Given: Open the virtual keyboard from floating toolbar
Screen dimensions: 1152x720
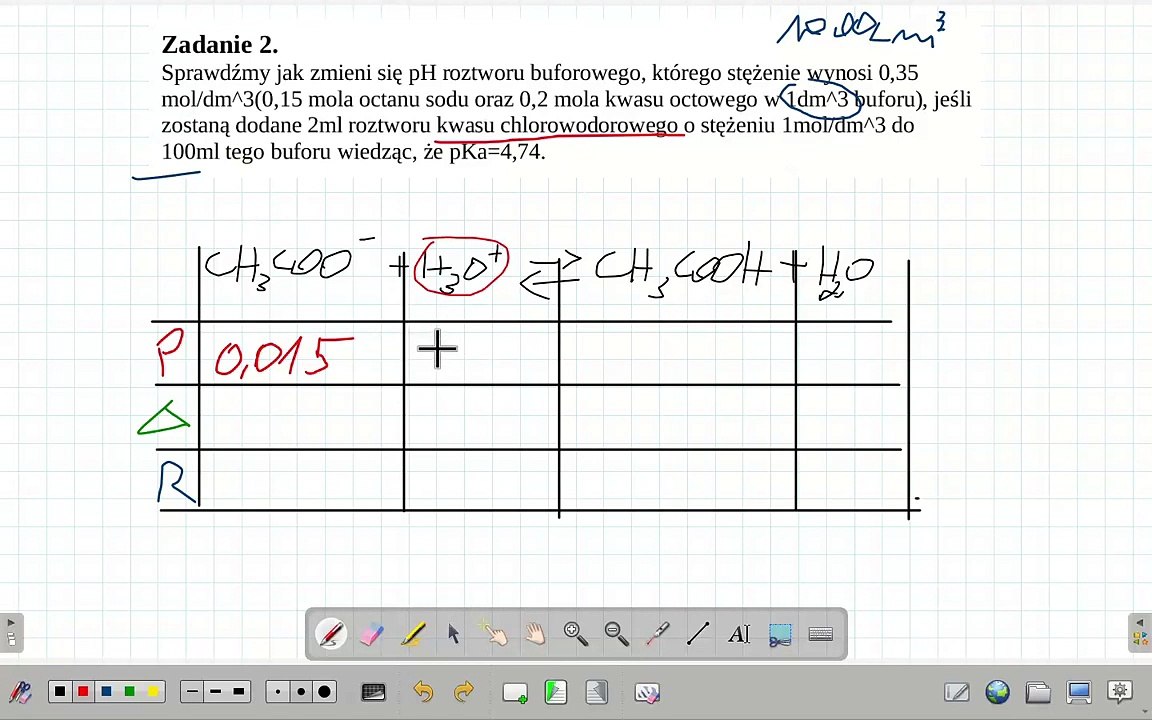Looking at the screenshot, I should (x=821, y=634).
